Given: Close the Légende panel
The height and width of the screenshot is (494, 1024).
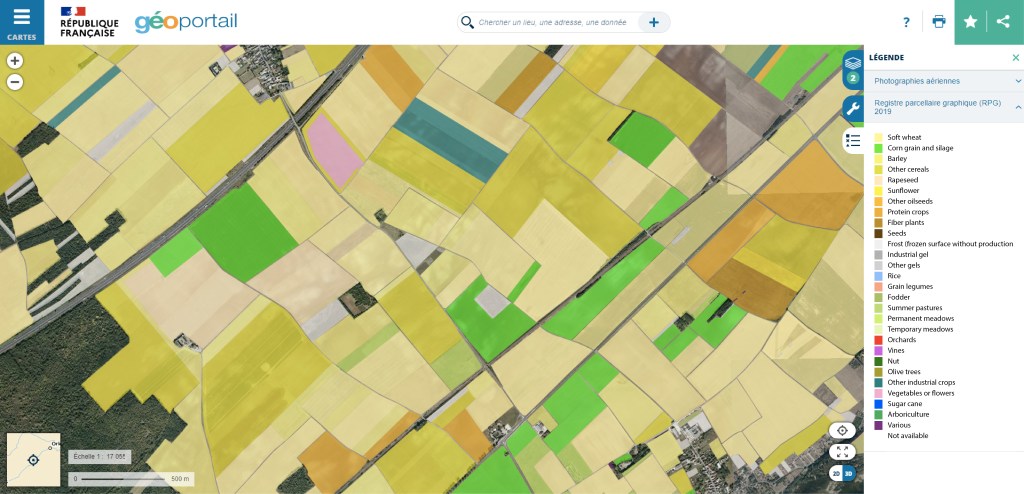Looking at the screenshot, I should click(x=1016, y=58).
